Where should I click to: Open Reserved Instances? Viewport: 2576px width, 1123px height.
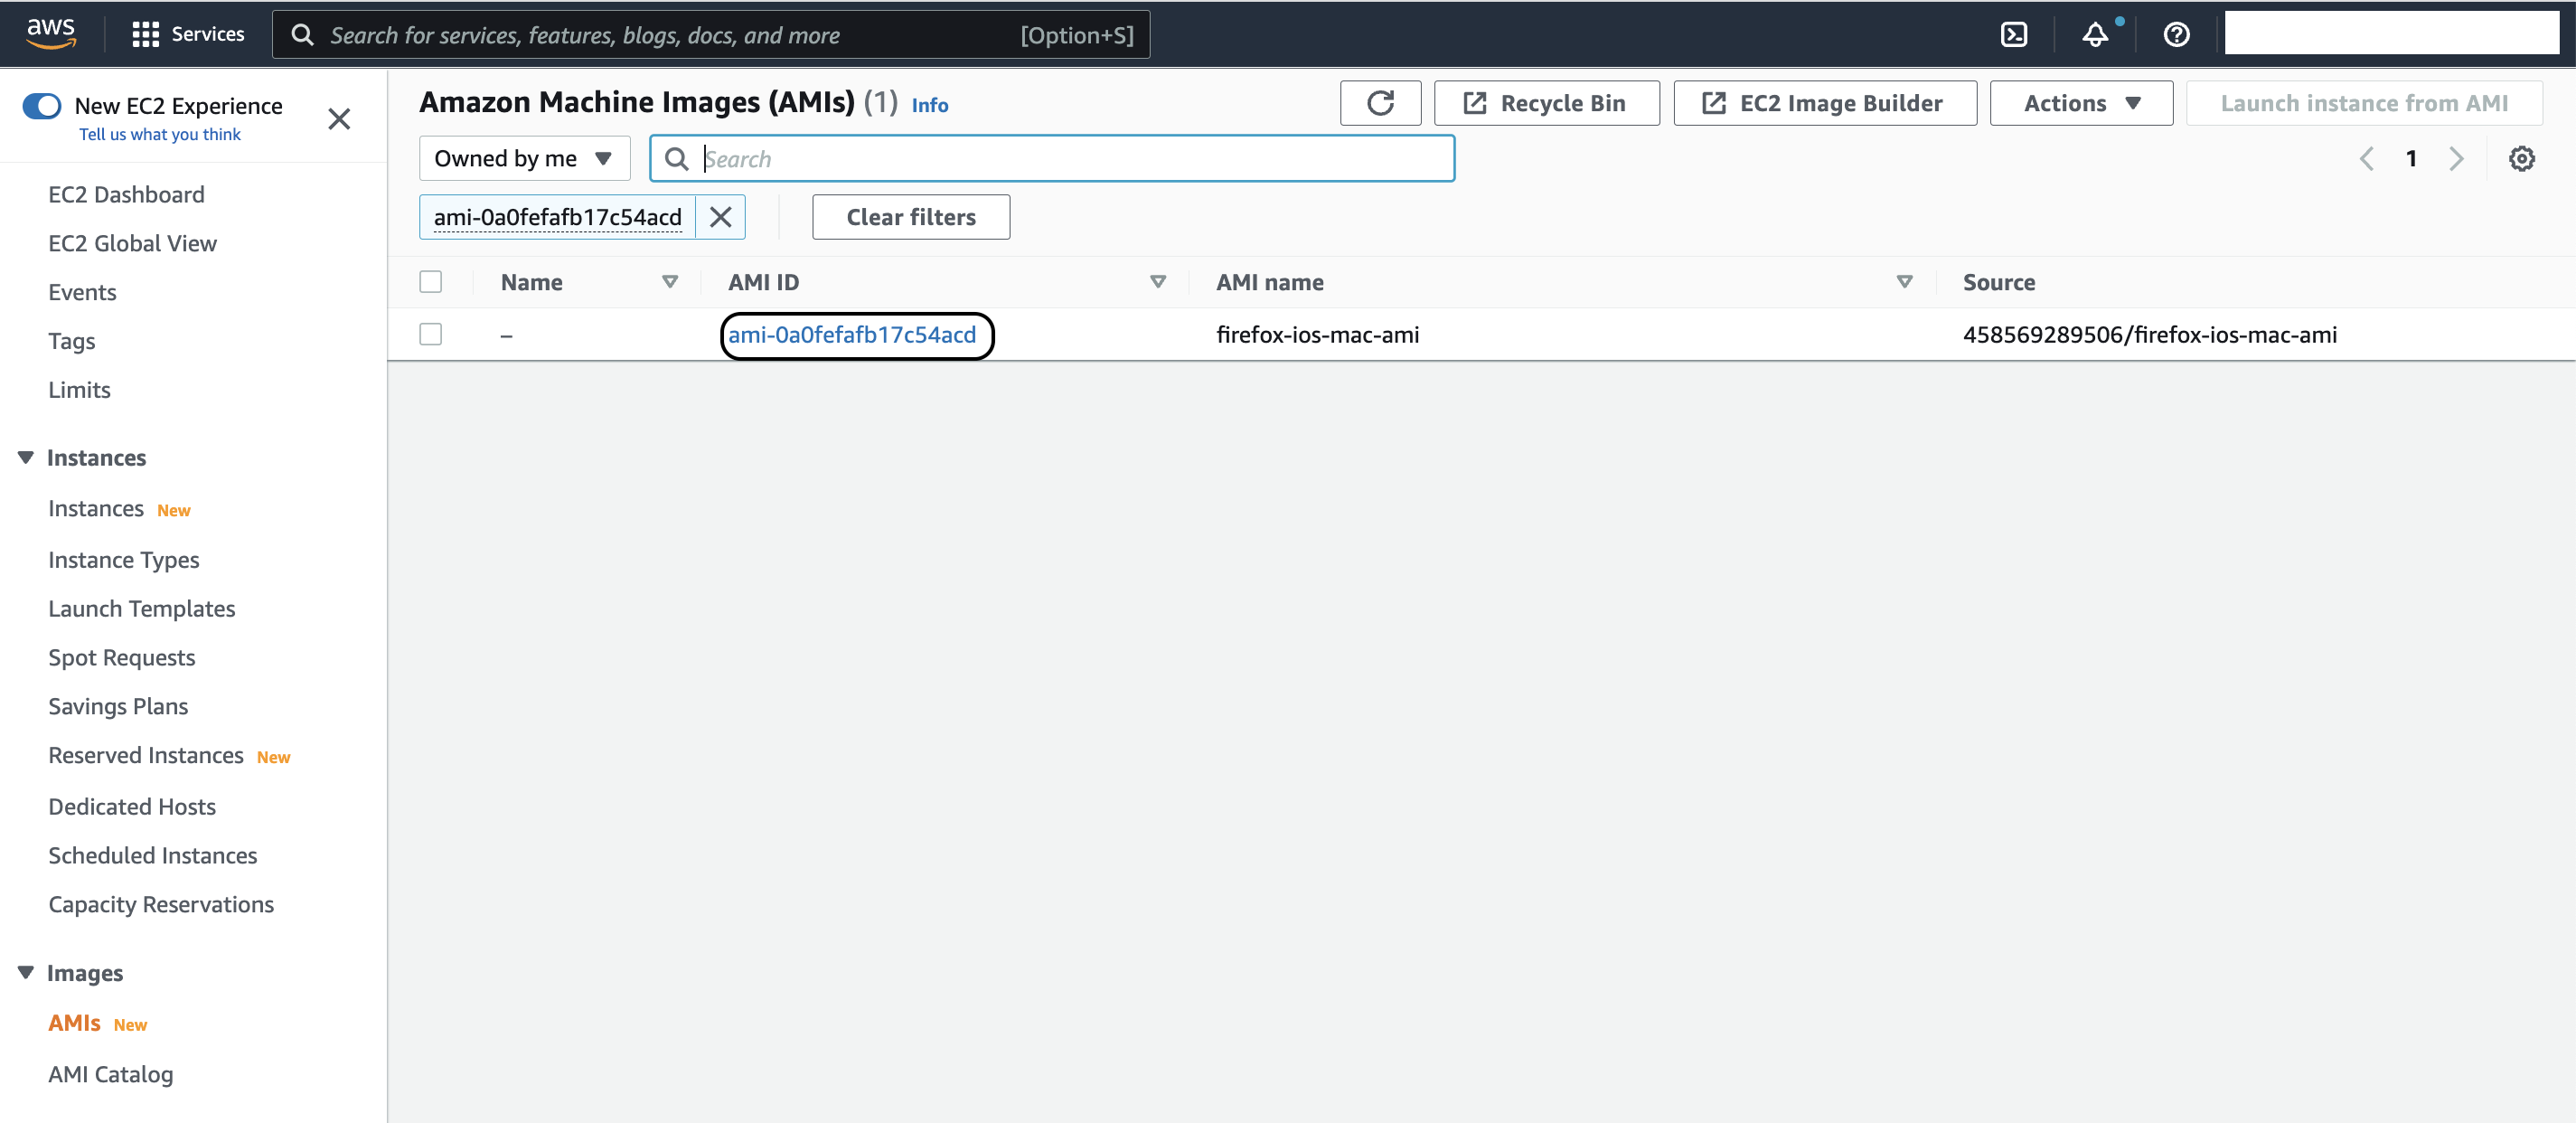click(x=146, y=755)
